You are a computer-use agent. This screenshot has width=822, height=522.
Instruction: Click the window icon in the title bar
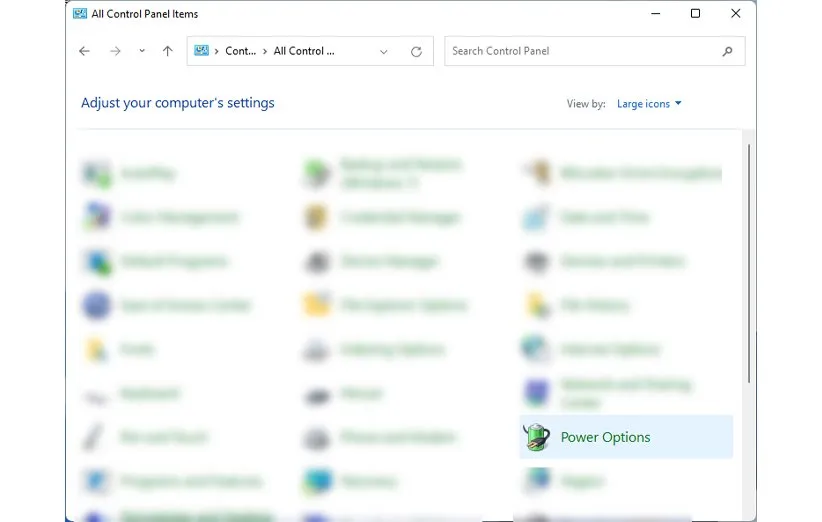(x=80, y=14)
